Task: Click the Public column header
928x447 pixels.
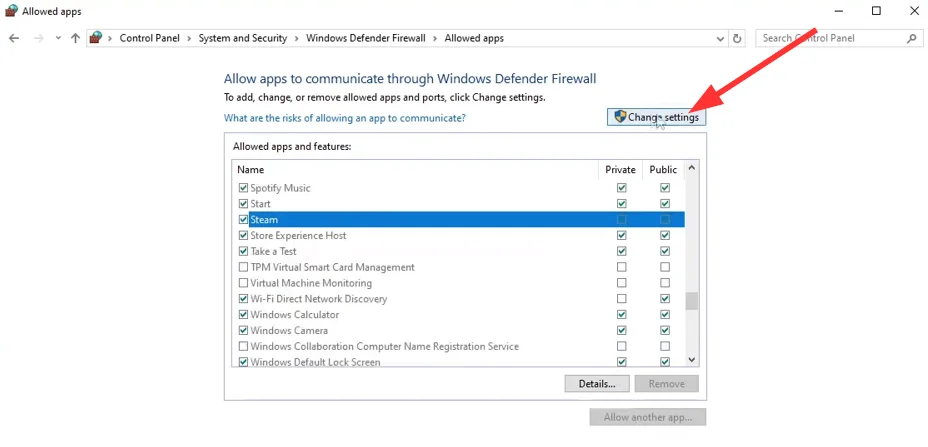Action: point(663,169)
